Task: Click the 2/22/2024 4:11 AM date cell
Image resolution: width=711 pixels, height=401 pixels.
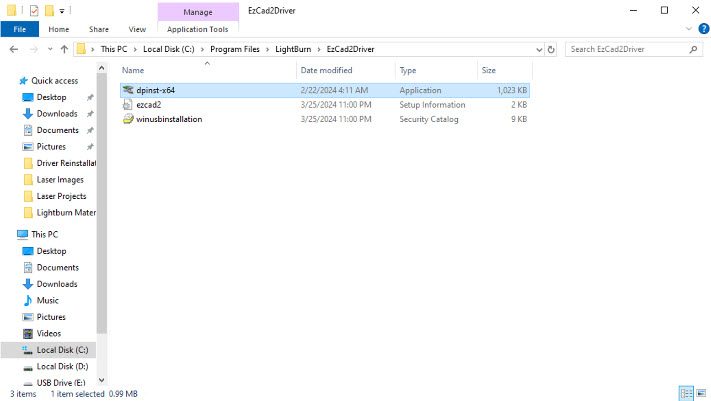Action: 334,90
